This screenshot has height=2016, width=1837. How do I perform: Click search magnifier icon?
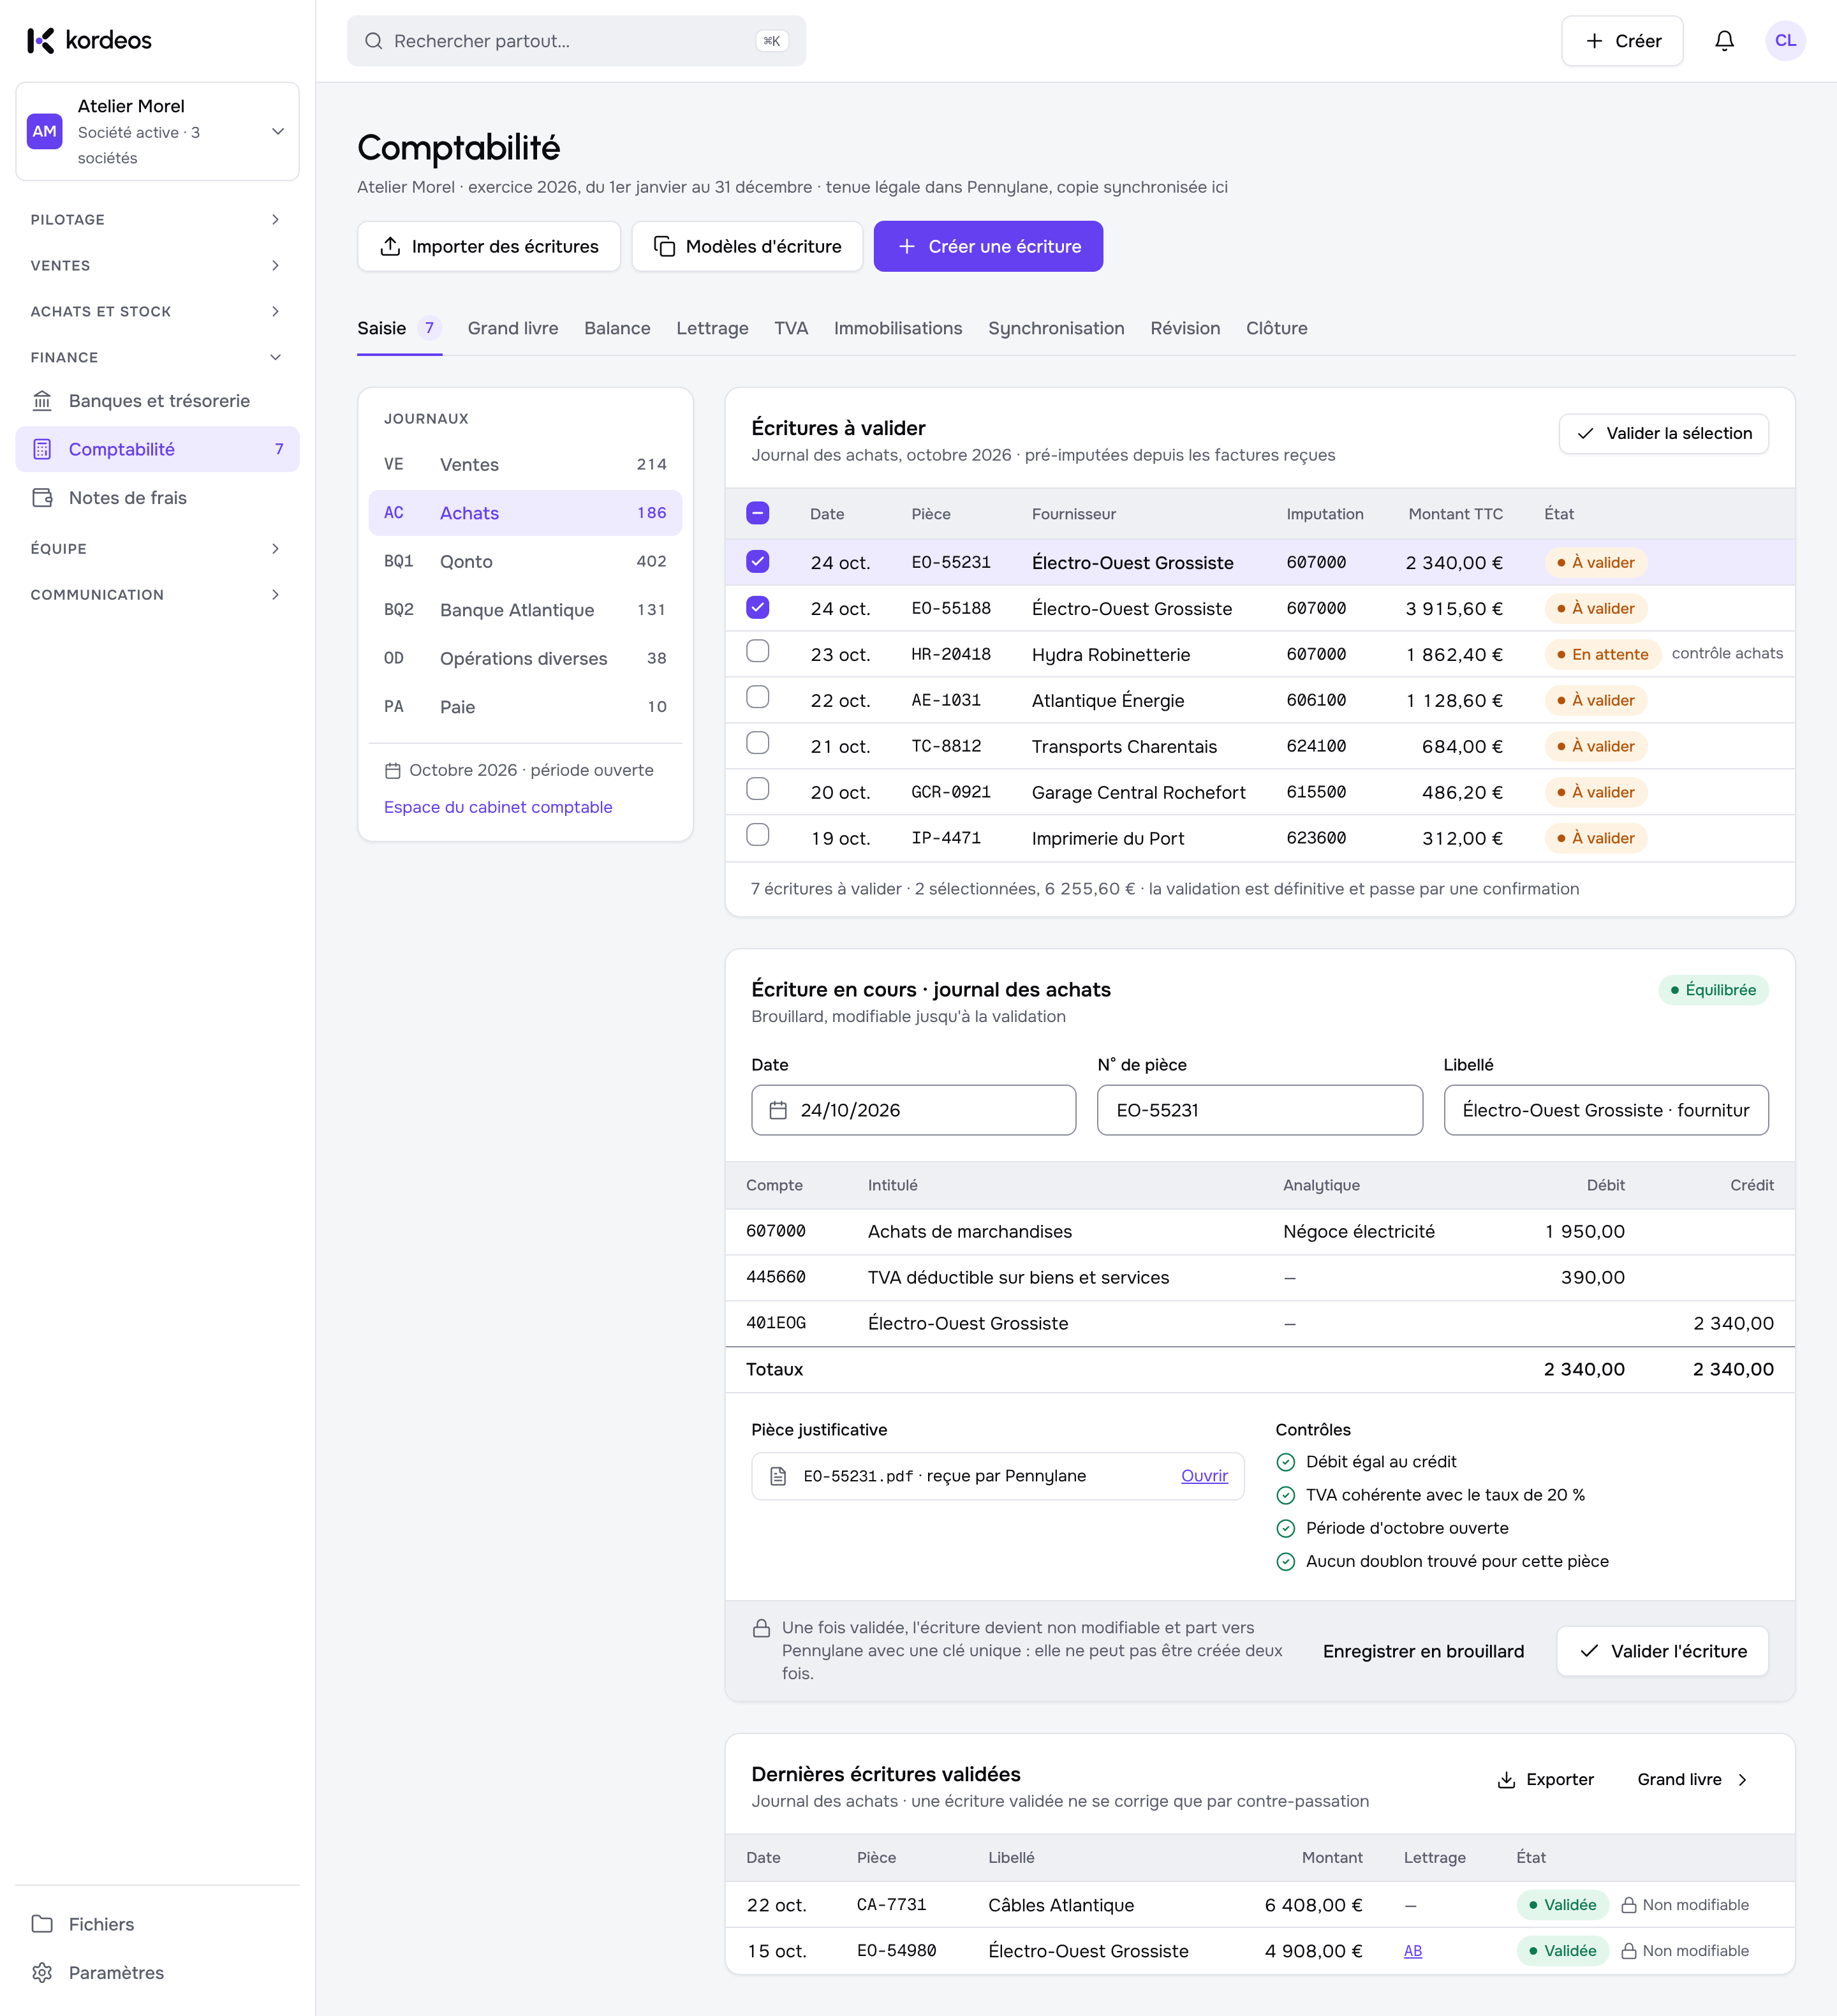click(x=373, y=41)
